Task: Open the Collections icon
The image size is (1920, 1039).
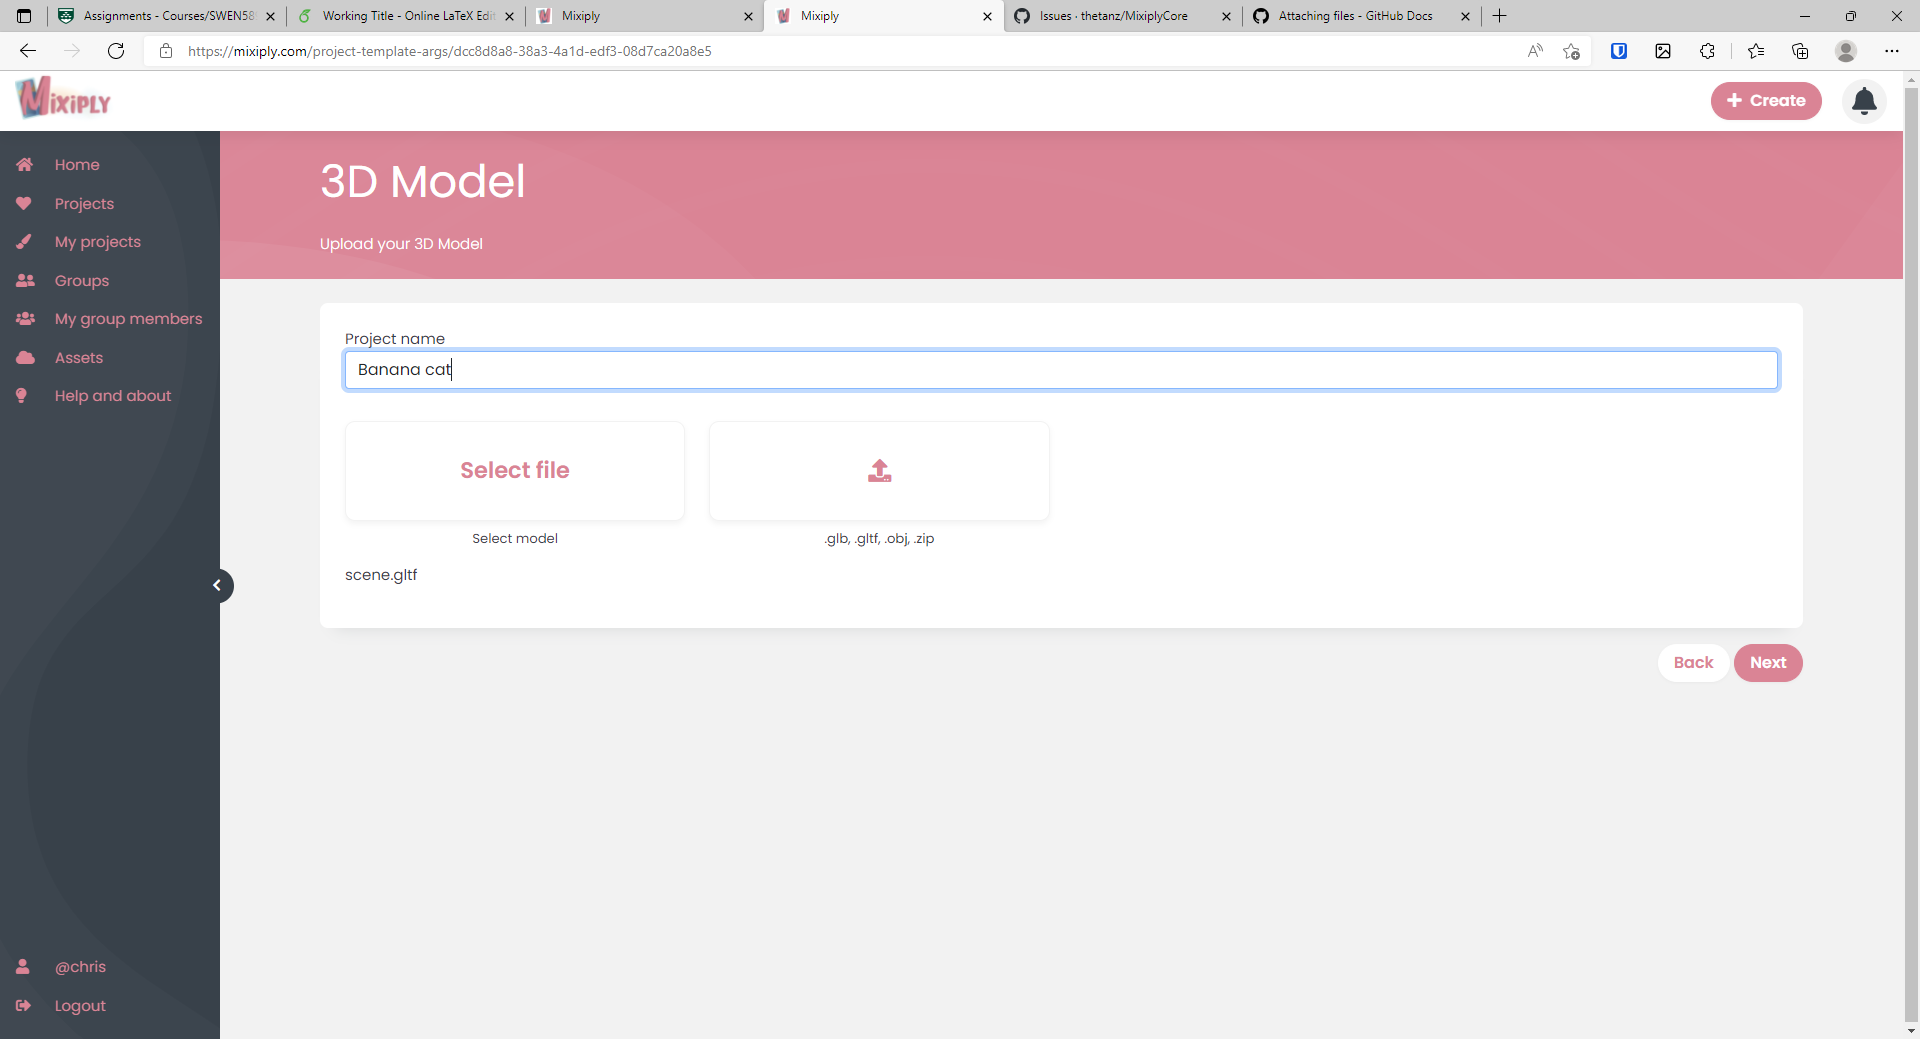Action: [1800, 51]
